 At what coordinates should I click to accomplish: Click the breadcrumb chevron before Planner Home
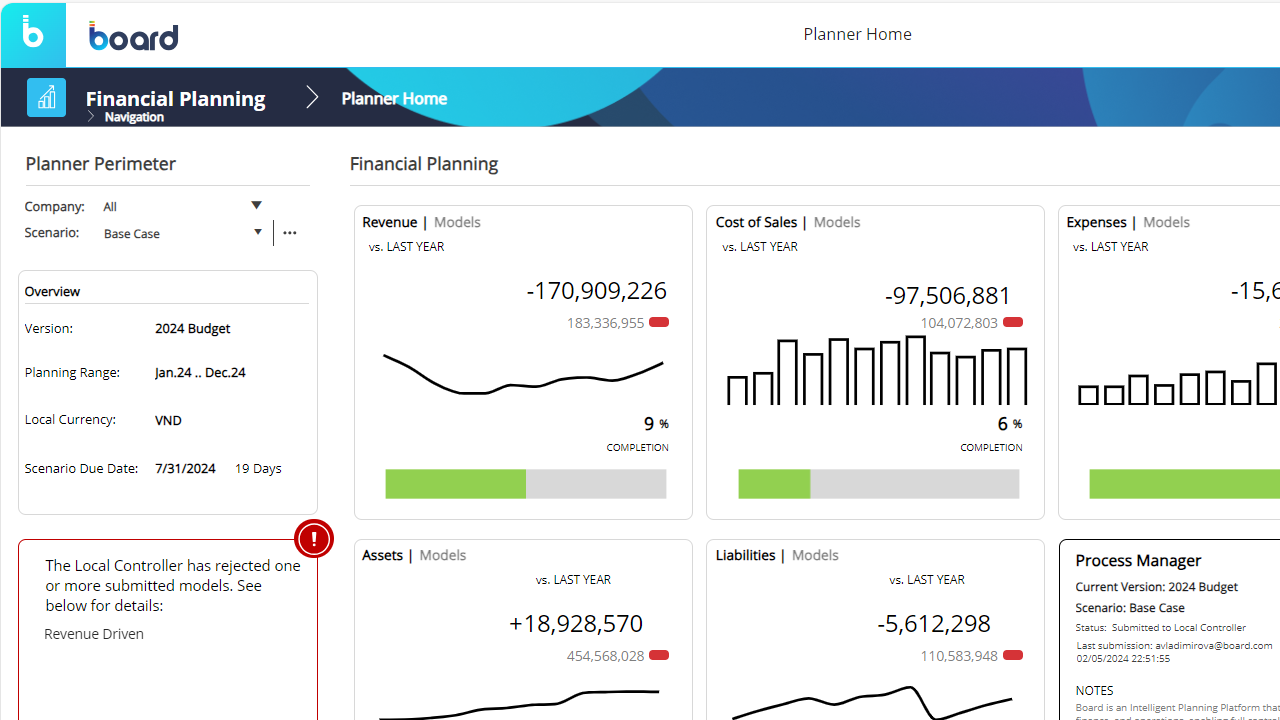(x=312, y=97)
